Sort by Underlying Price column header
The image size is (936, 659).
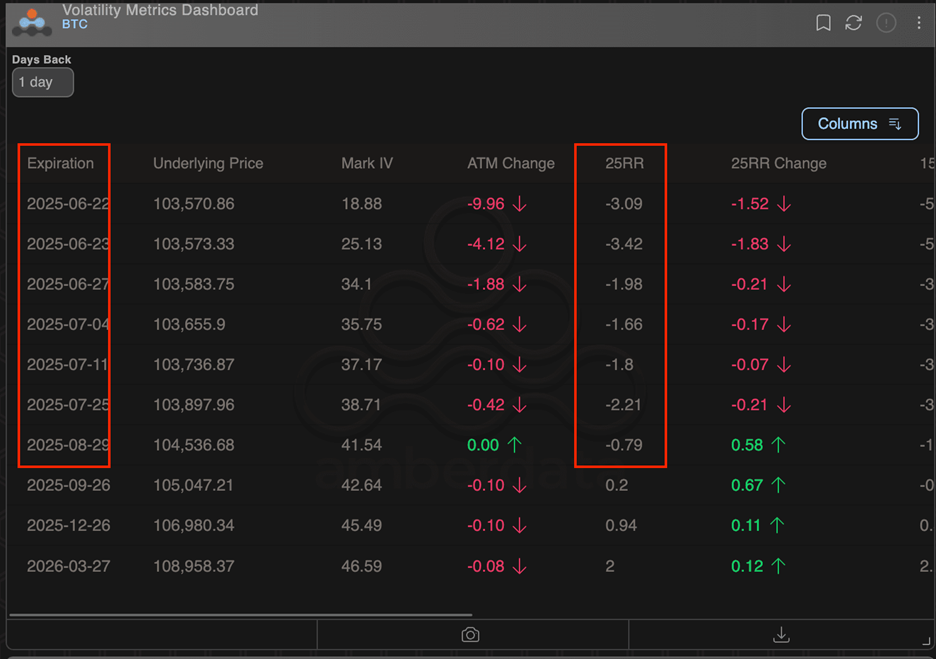(208, 163)
